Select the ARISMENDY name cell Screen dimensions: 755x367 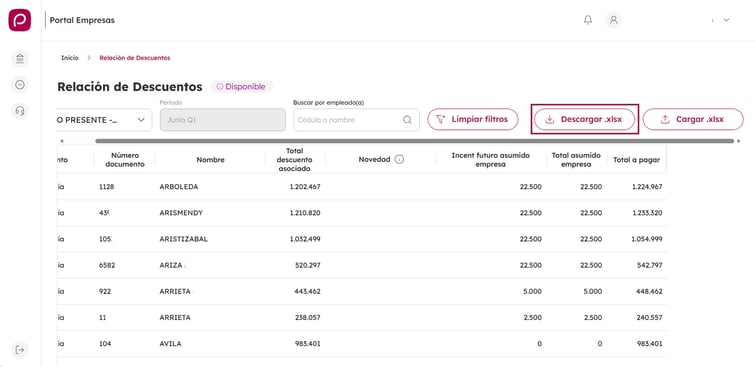click(181, 213)
